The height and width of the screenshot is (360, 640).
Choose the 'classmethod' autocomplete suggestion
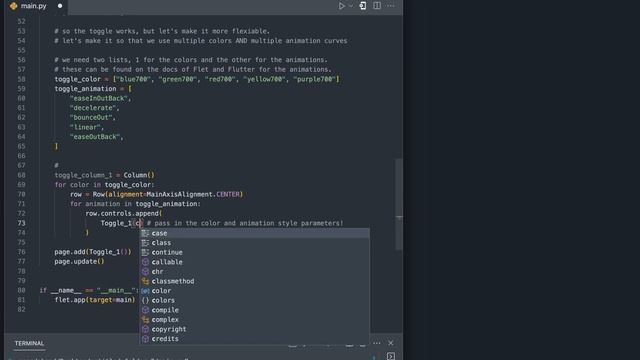[255, 281]
